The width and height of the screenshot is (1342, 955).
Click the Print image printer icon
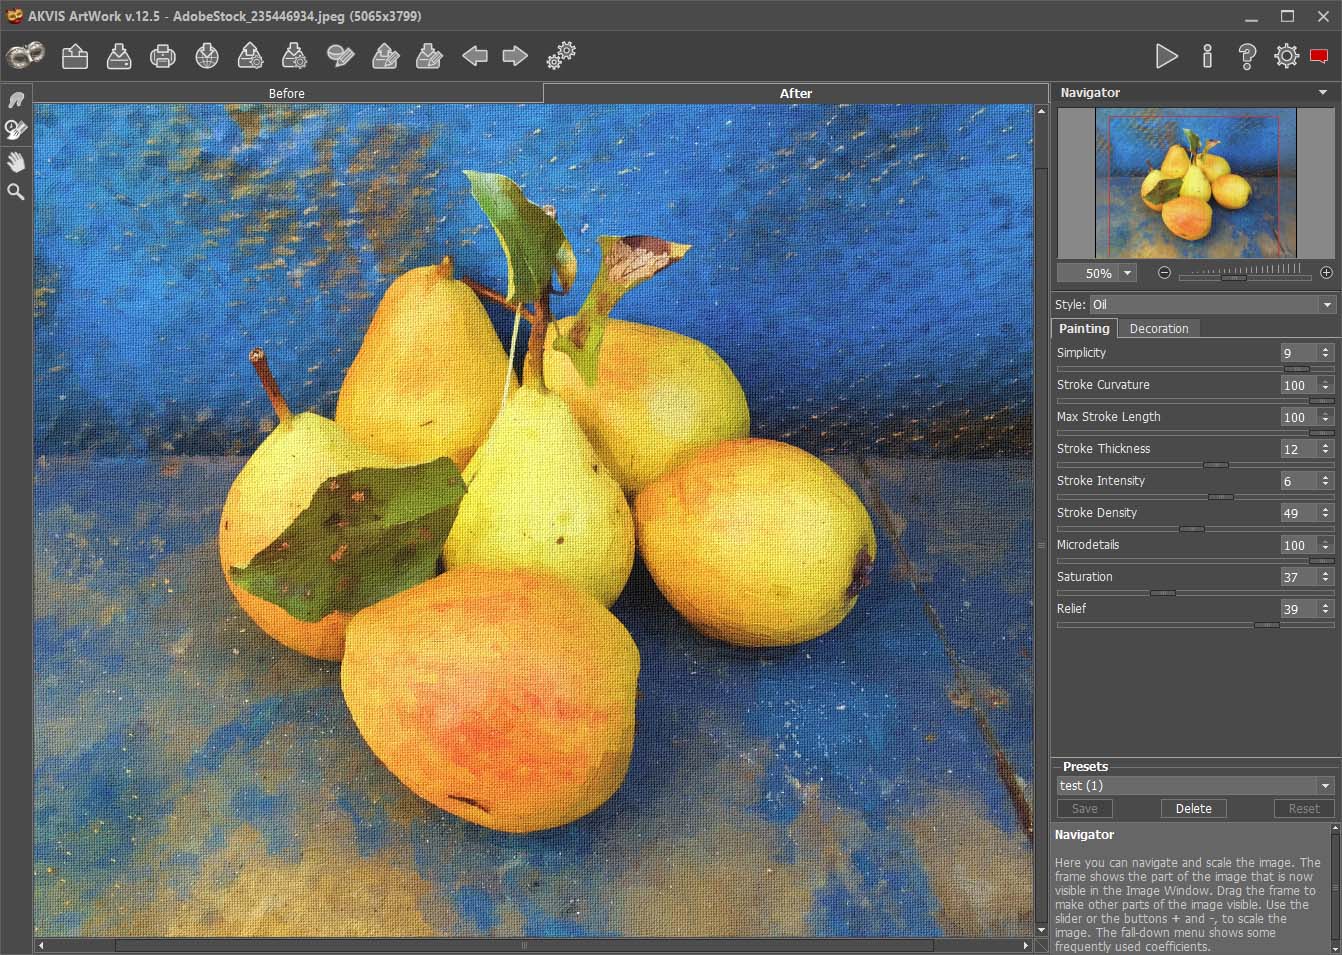pyautogui.click(x=163, y=56)
